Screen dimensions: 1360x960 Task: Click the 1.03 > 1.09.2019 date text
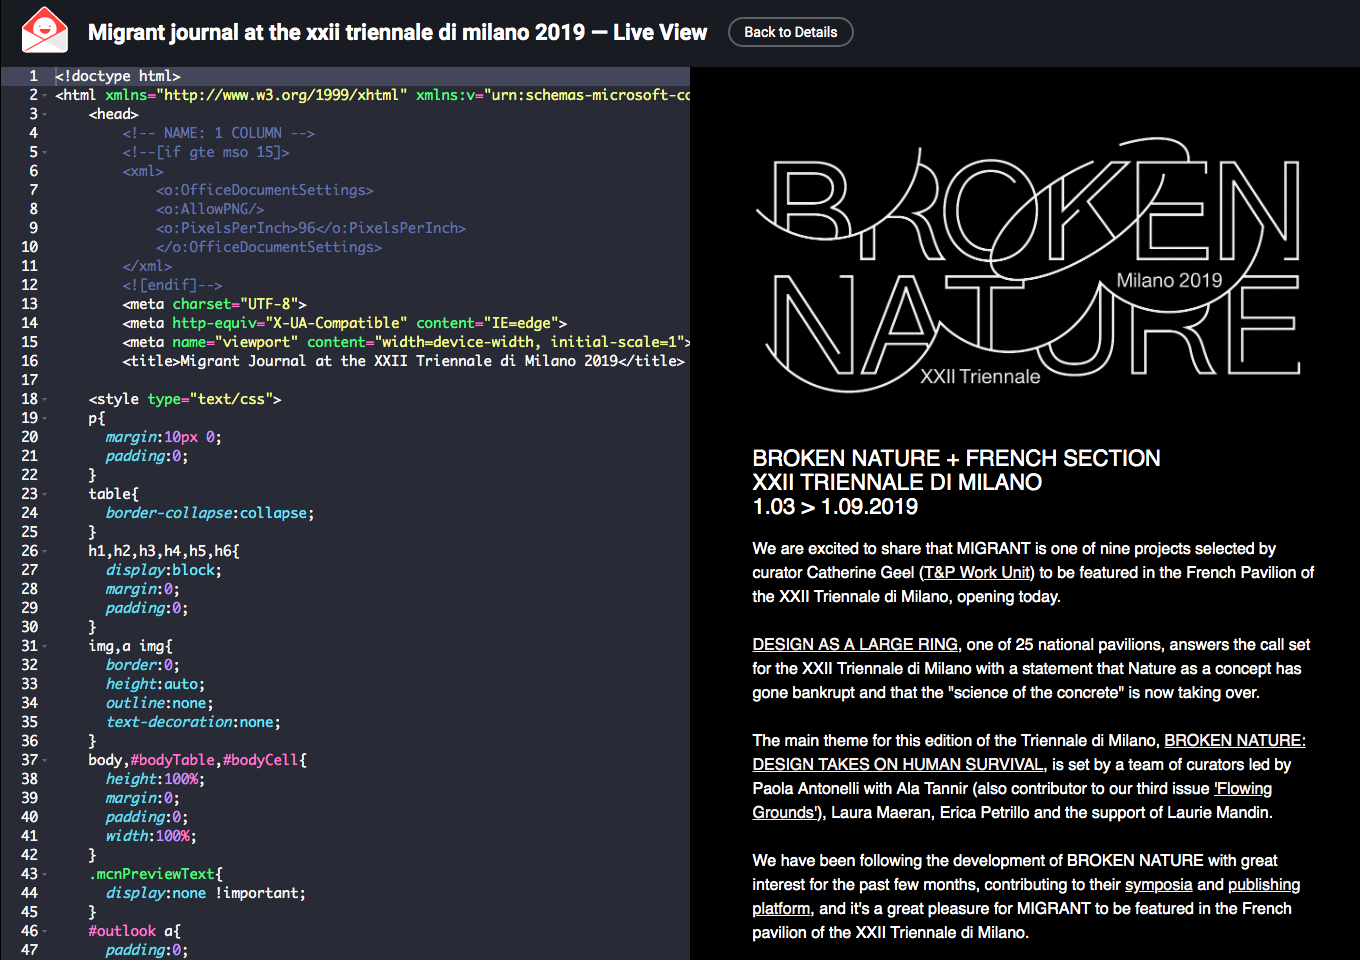coord(835,507)
